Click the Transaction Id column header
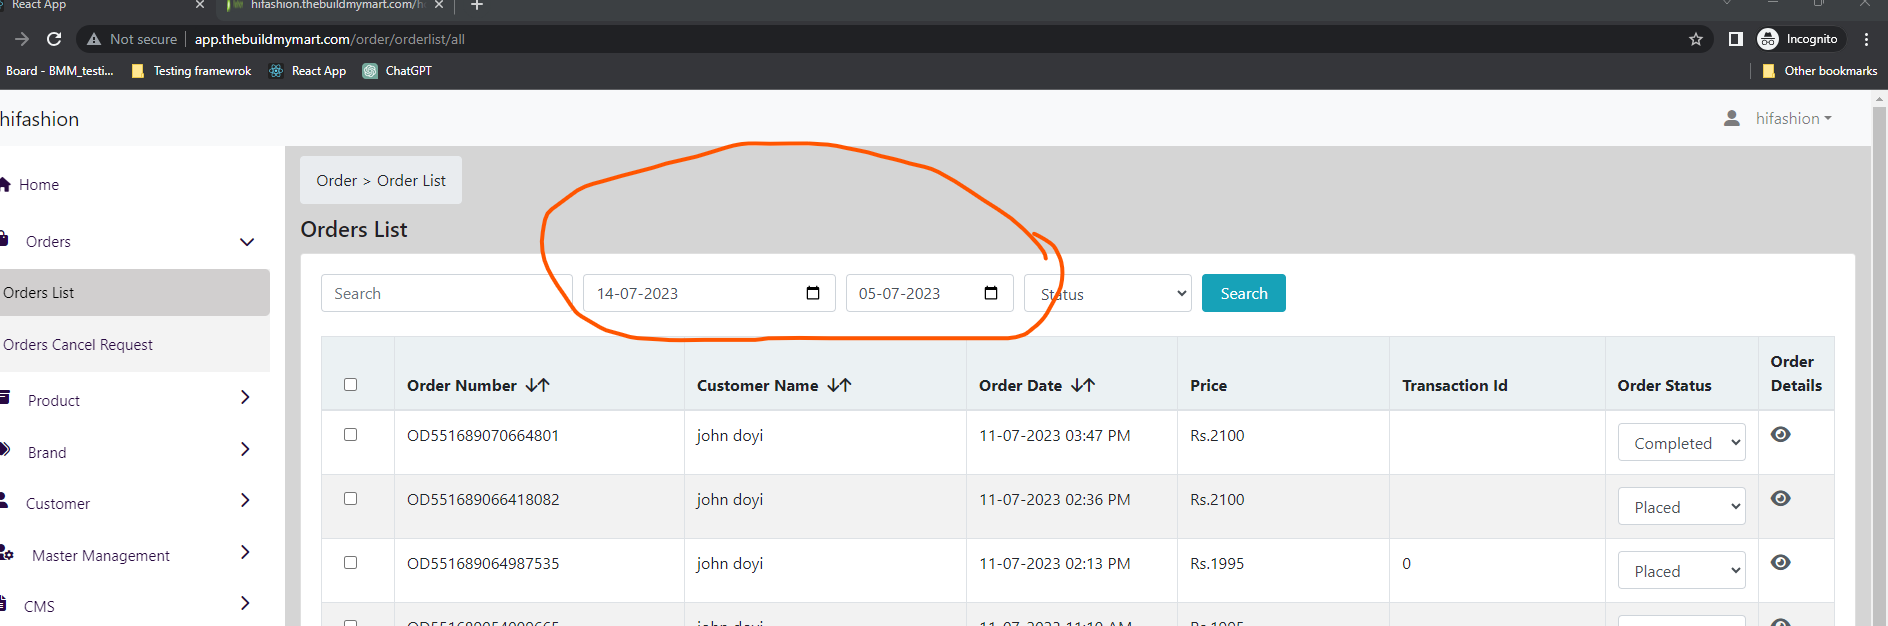Image resolution: width=1888 pixels, height=626 pixels. pos(1455,385)
